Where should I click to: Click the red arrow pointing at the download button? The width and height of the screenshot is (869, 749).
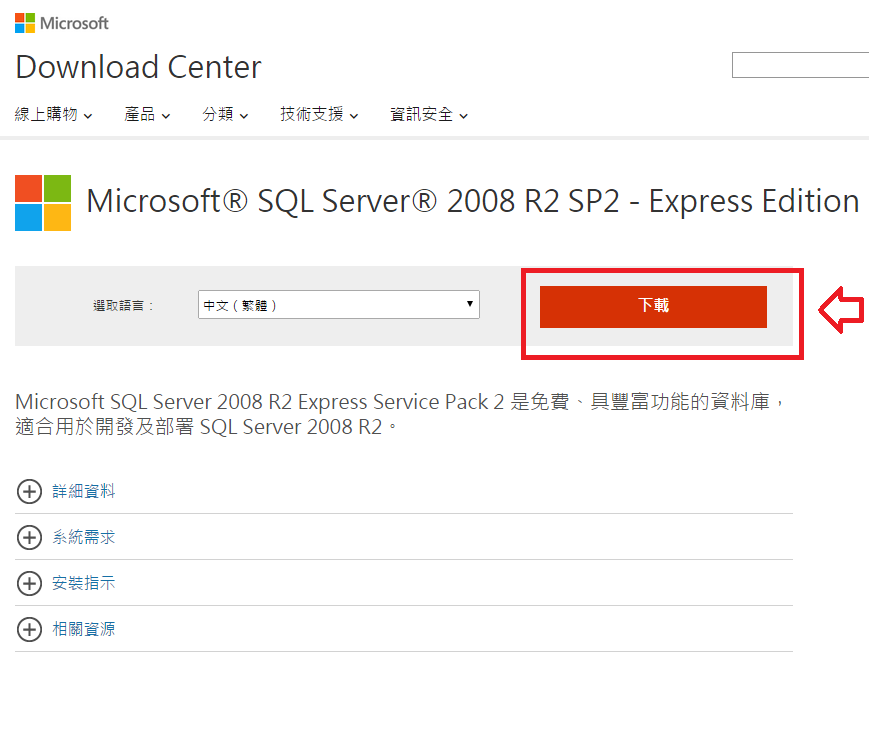[841, 310]
